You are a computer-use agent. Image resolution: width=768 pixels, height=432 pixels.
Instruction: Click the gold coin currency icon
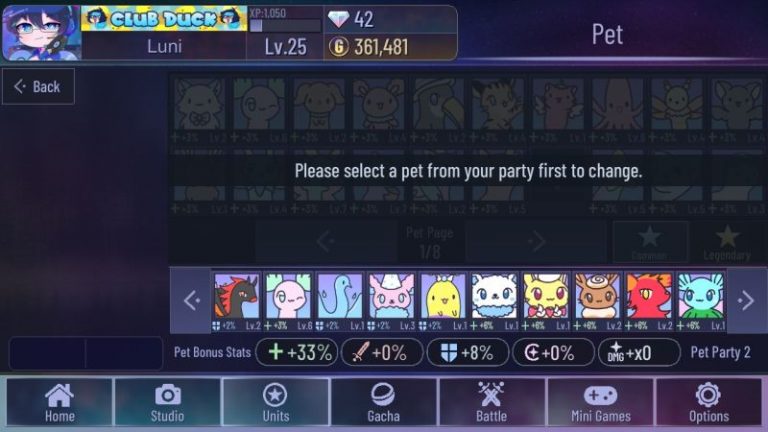[338, 47]
